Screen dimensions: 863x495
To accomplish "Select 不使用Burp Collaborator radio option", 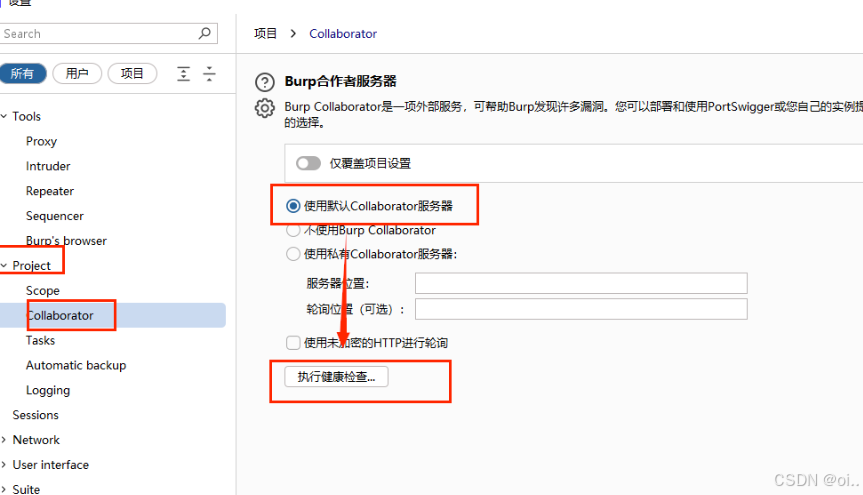I will click(293, 230).
